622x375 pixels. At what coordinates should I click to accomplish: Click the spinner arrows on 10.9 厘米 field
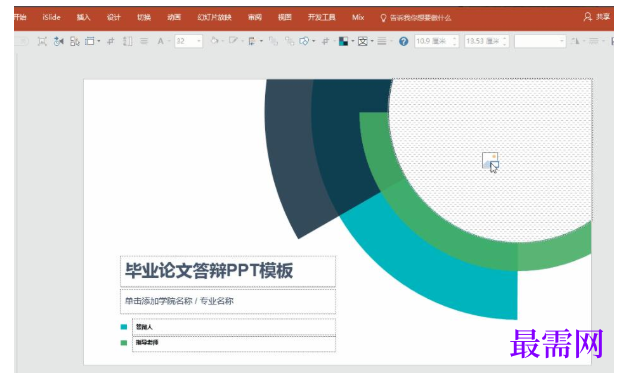click(455, 41)
